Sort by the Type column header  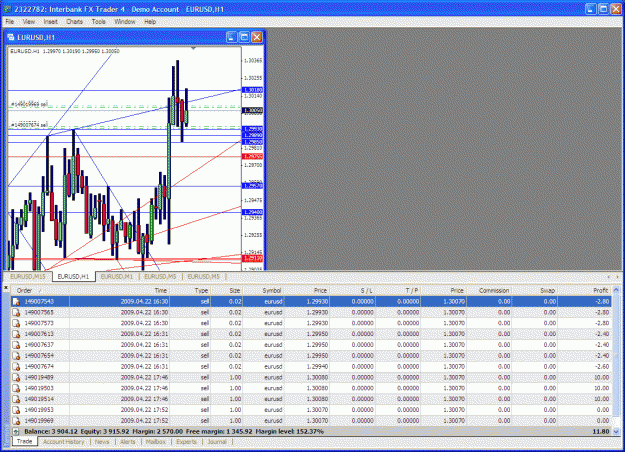point(190,291)
